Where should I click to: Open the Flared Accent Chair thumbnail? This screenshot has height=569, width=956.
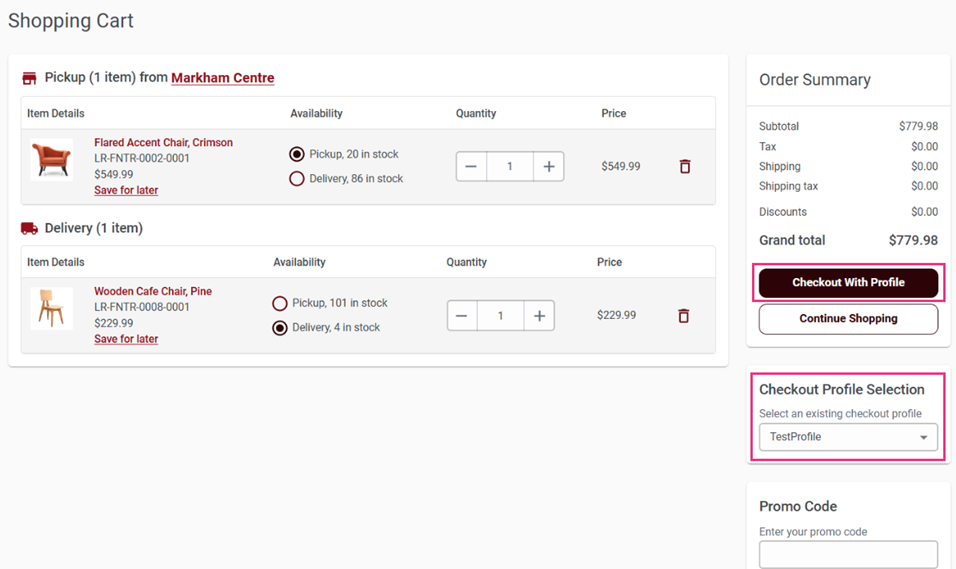tap(51, 160)
